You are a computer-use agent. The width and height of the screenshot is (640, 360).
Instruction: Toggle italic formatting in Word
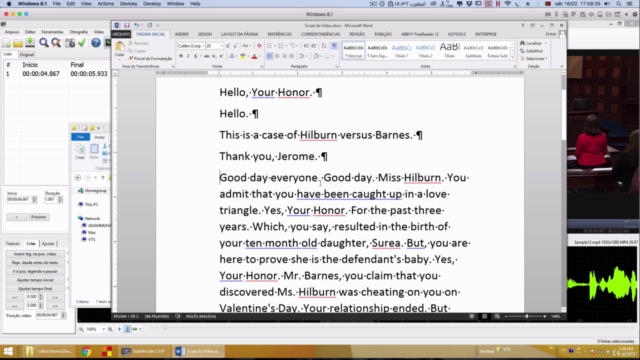[x=188, y=56]
